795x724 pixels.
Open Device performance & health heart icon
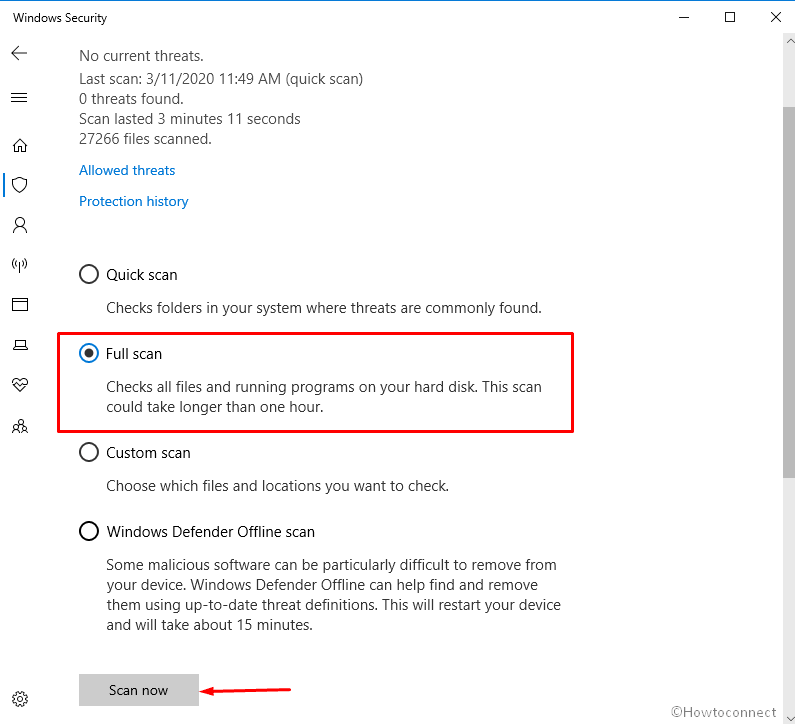(20, 385)
